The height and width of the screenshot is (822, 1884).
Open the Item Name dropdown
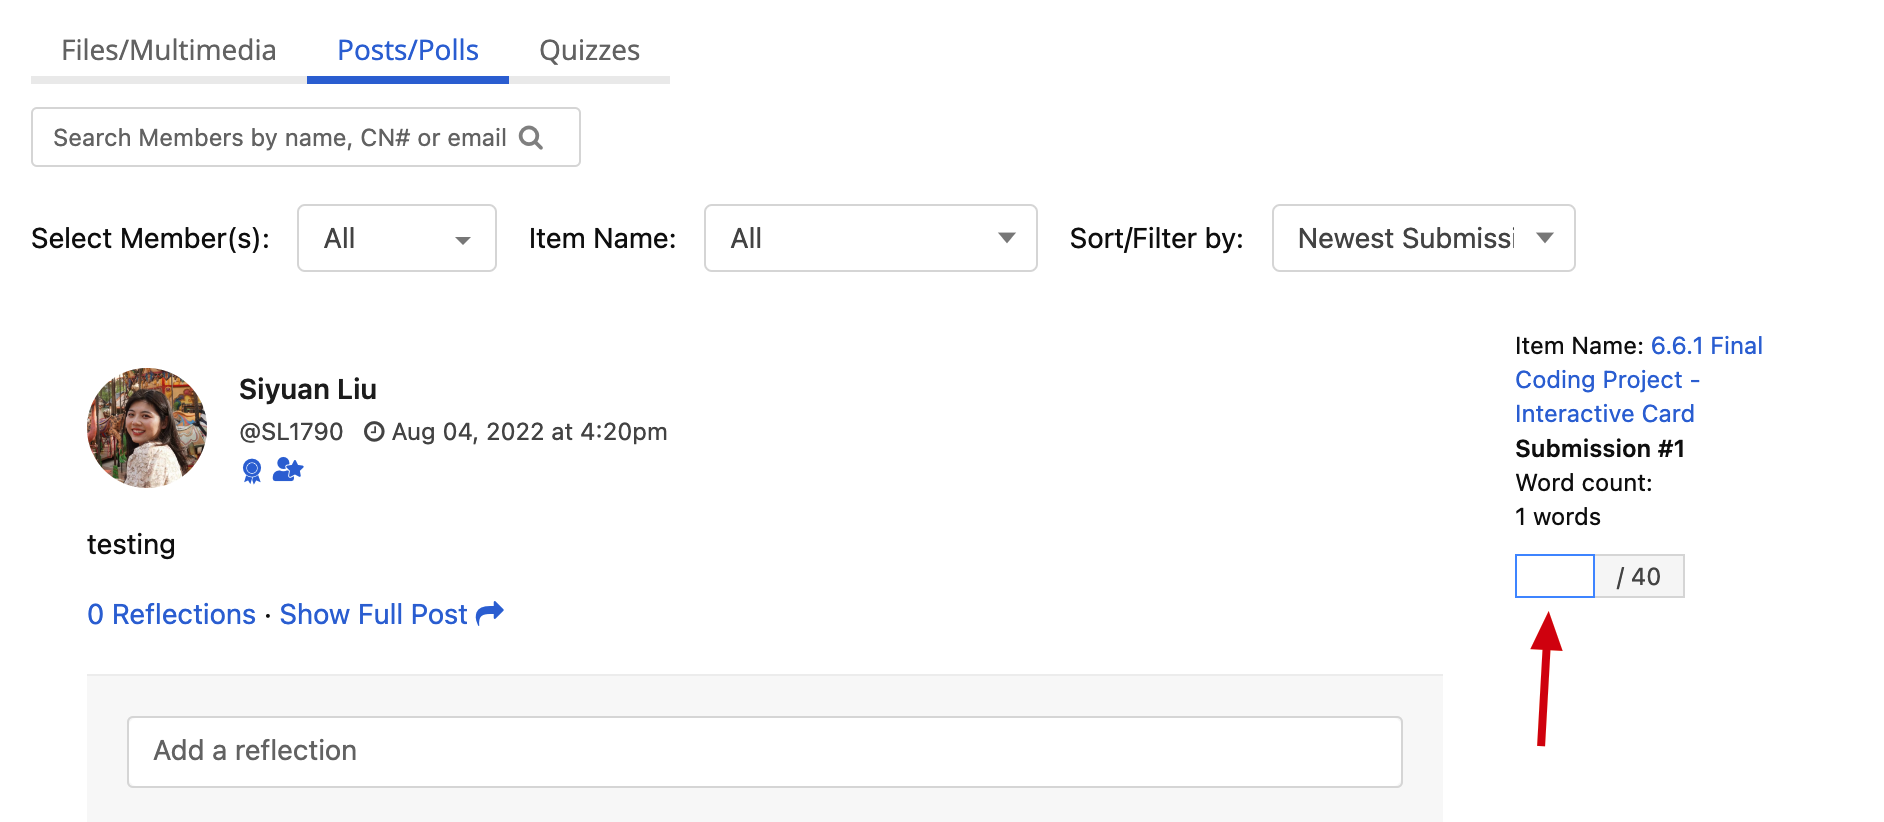coord(871,238)
